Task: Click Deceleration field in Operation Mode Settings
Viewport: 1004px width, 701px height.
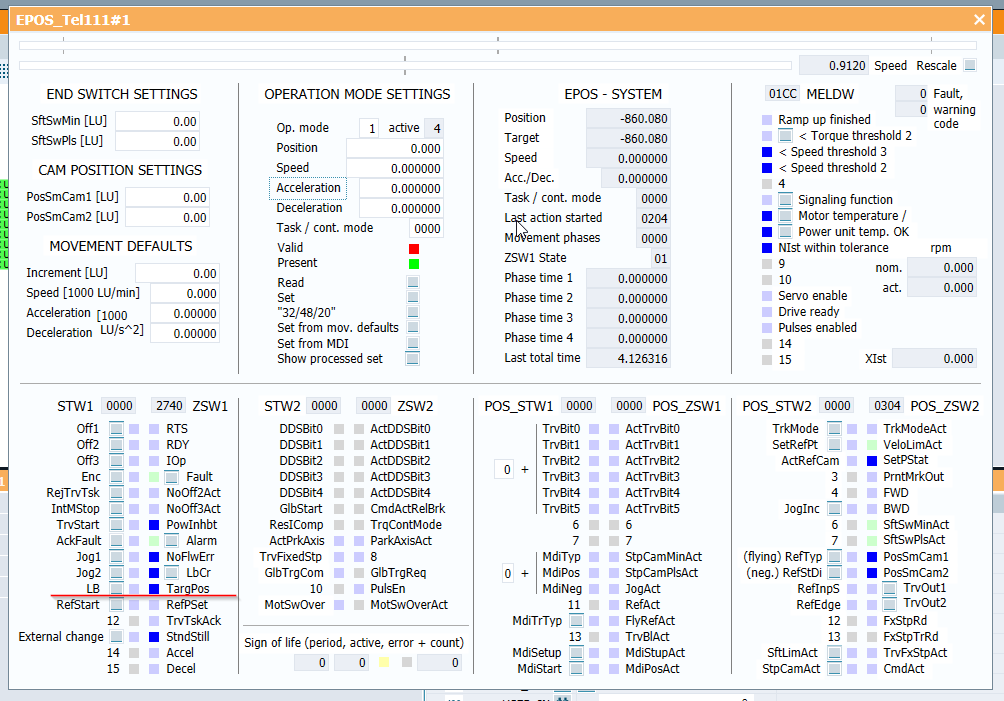Action: click(x=401, y=209)
